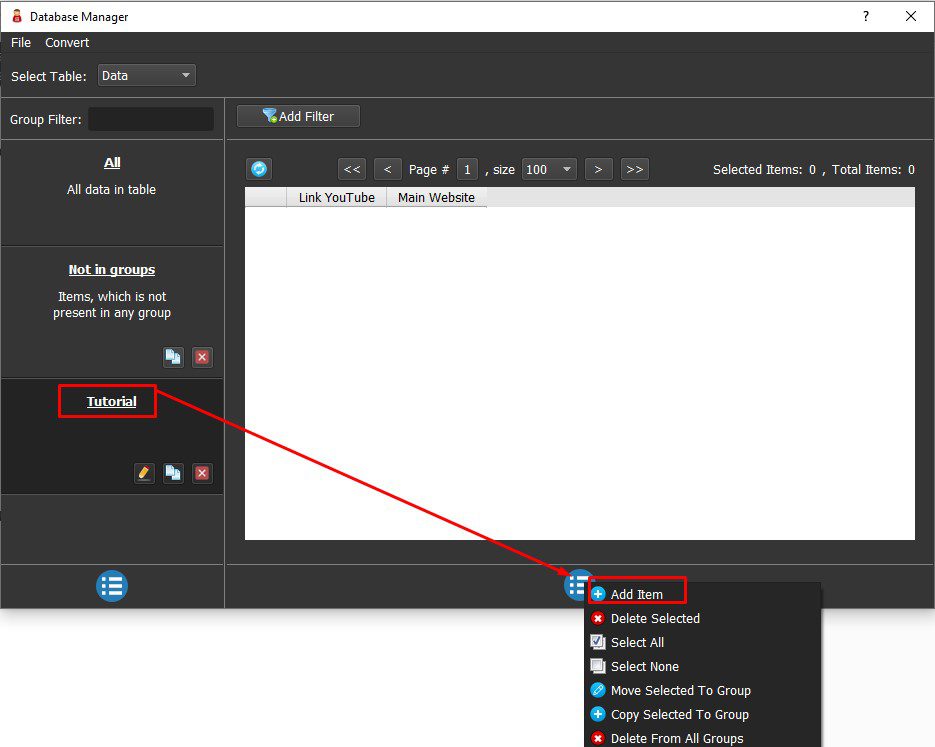Open the Convert menu
Viewport: 935px width, 747px height.
[x=67, y=43]
